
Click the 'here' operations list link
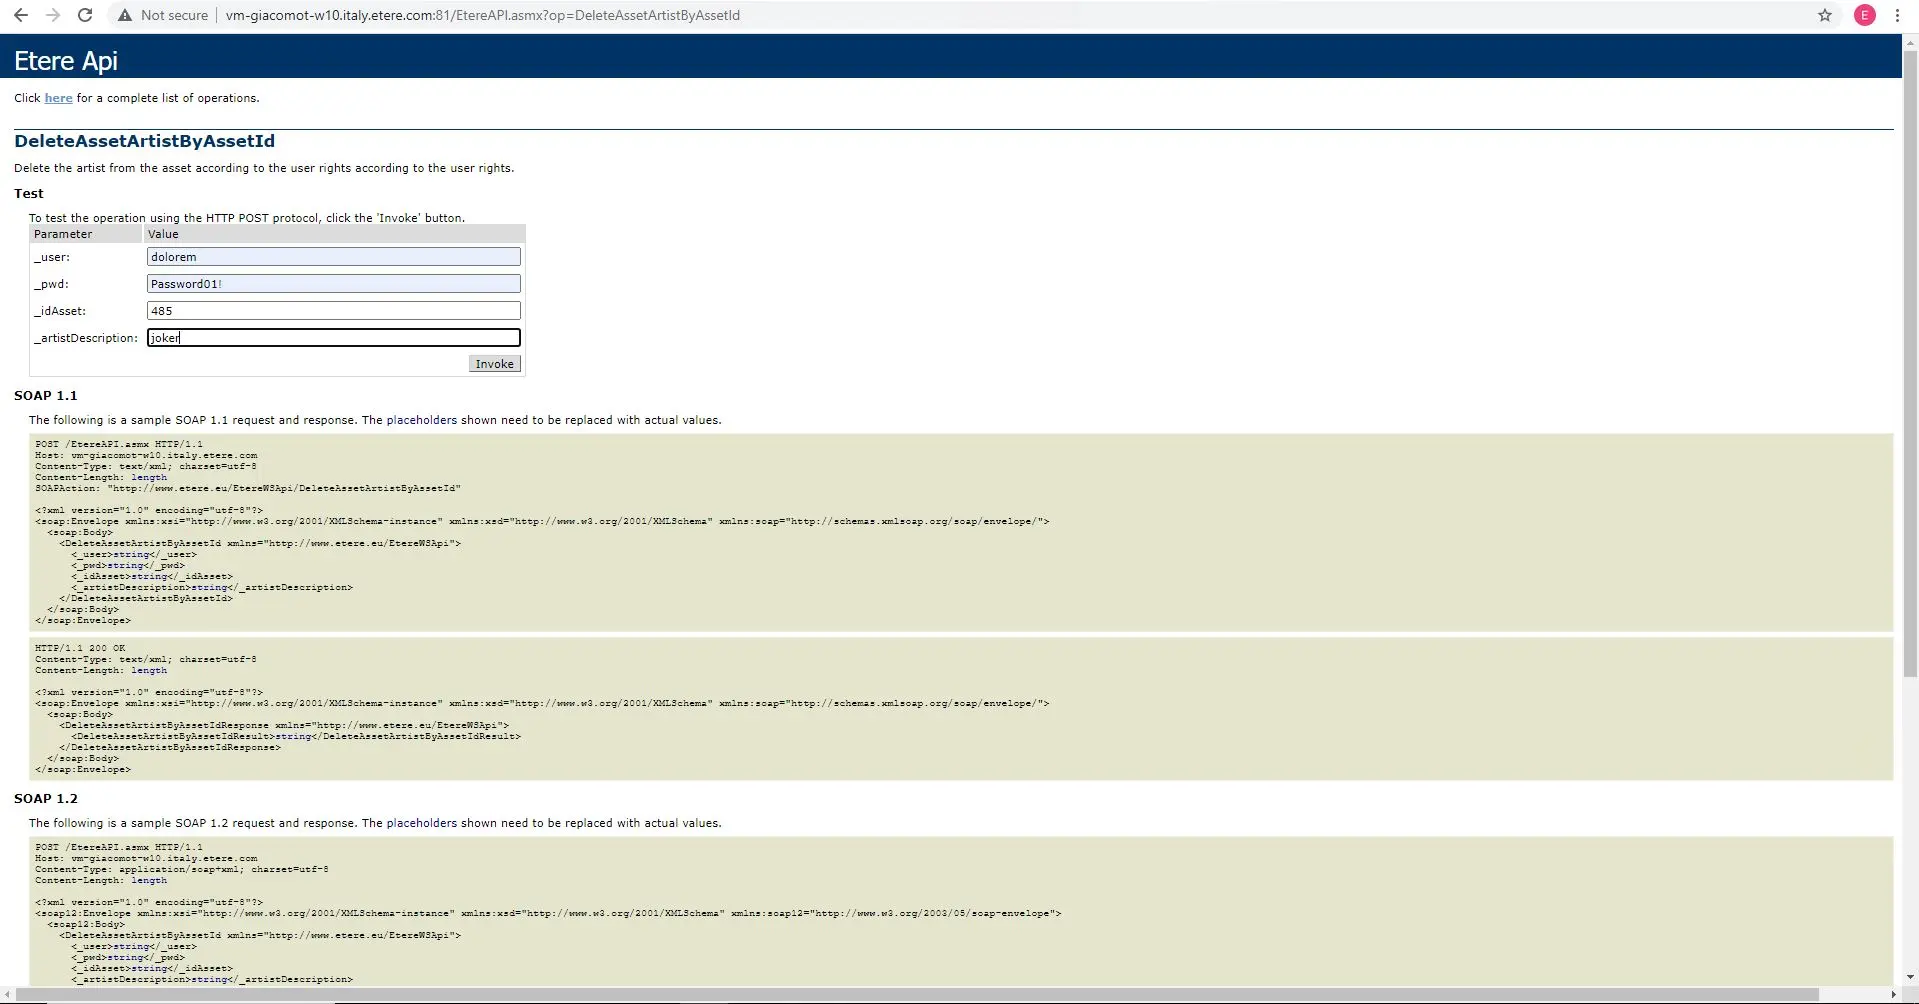click(58, 98)
